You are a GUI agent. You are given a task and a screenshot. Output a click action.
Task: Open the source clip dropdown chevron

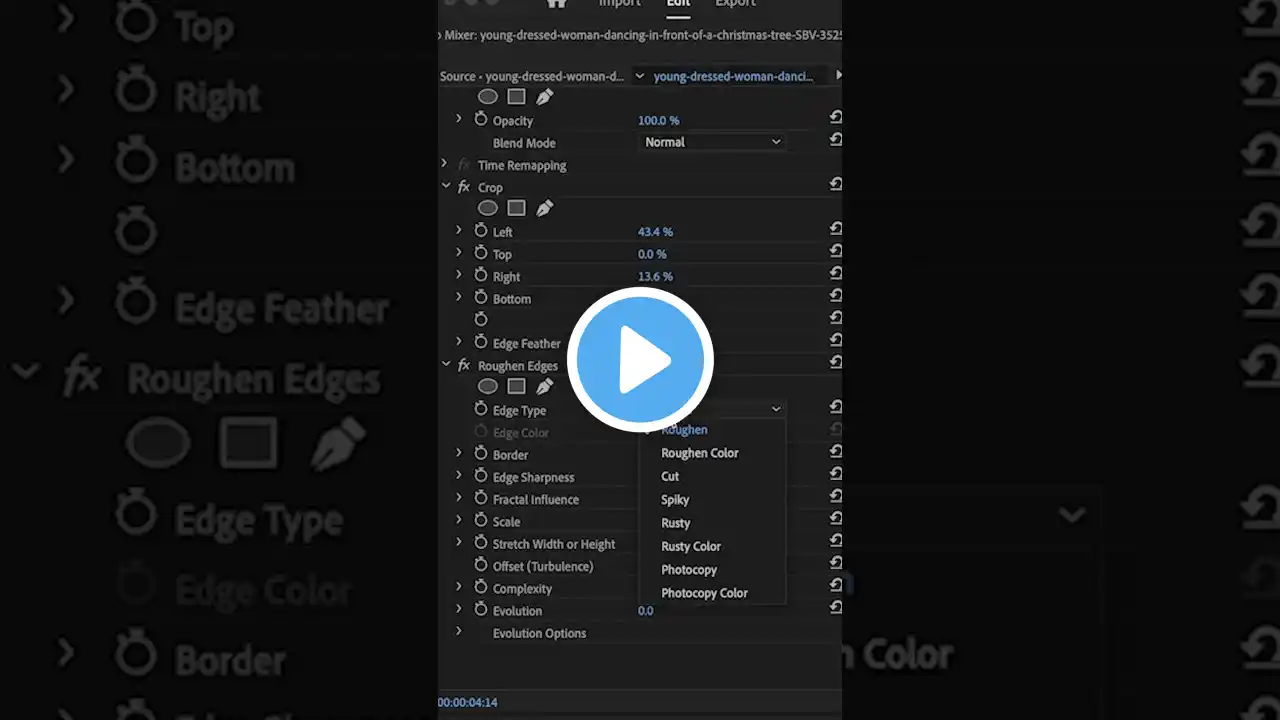(640, 76)
